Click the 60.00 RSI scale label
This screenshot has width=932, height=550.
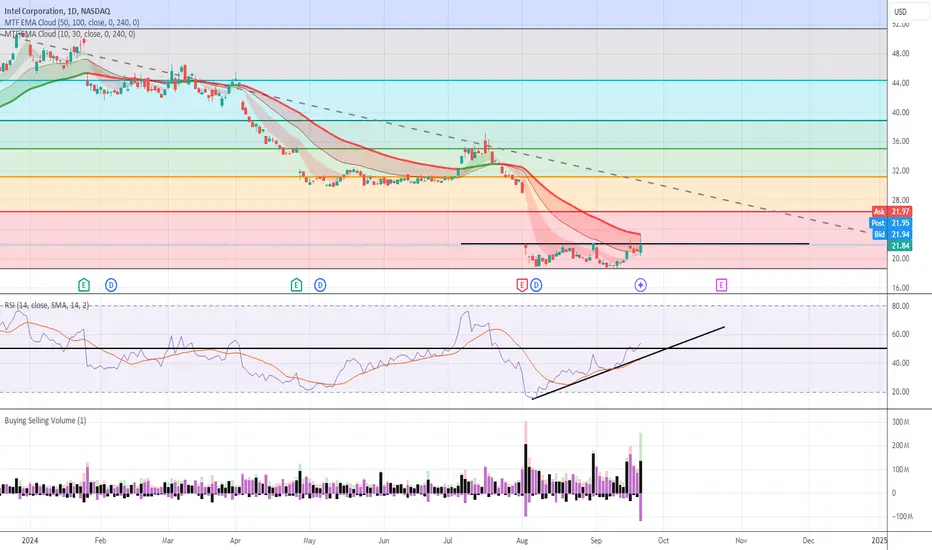(x=900, y=334)
